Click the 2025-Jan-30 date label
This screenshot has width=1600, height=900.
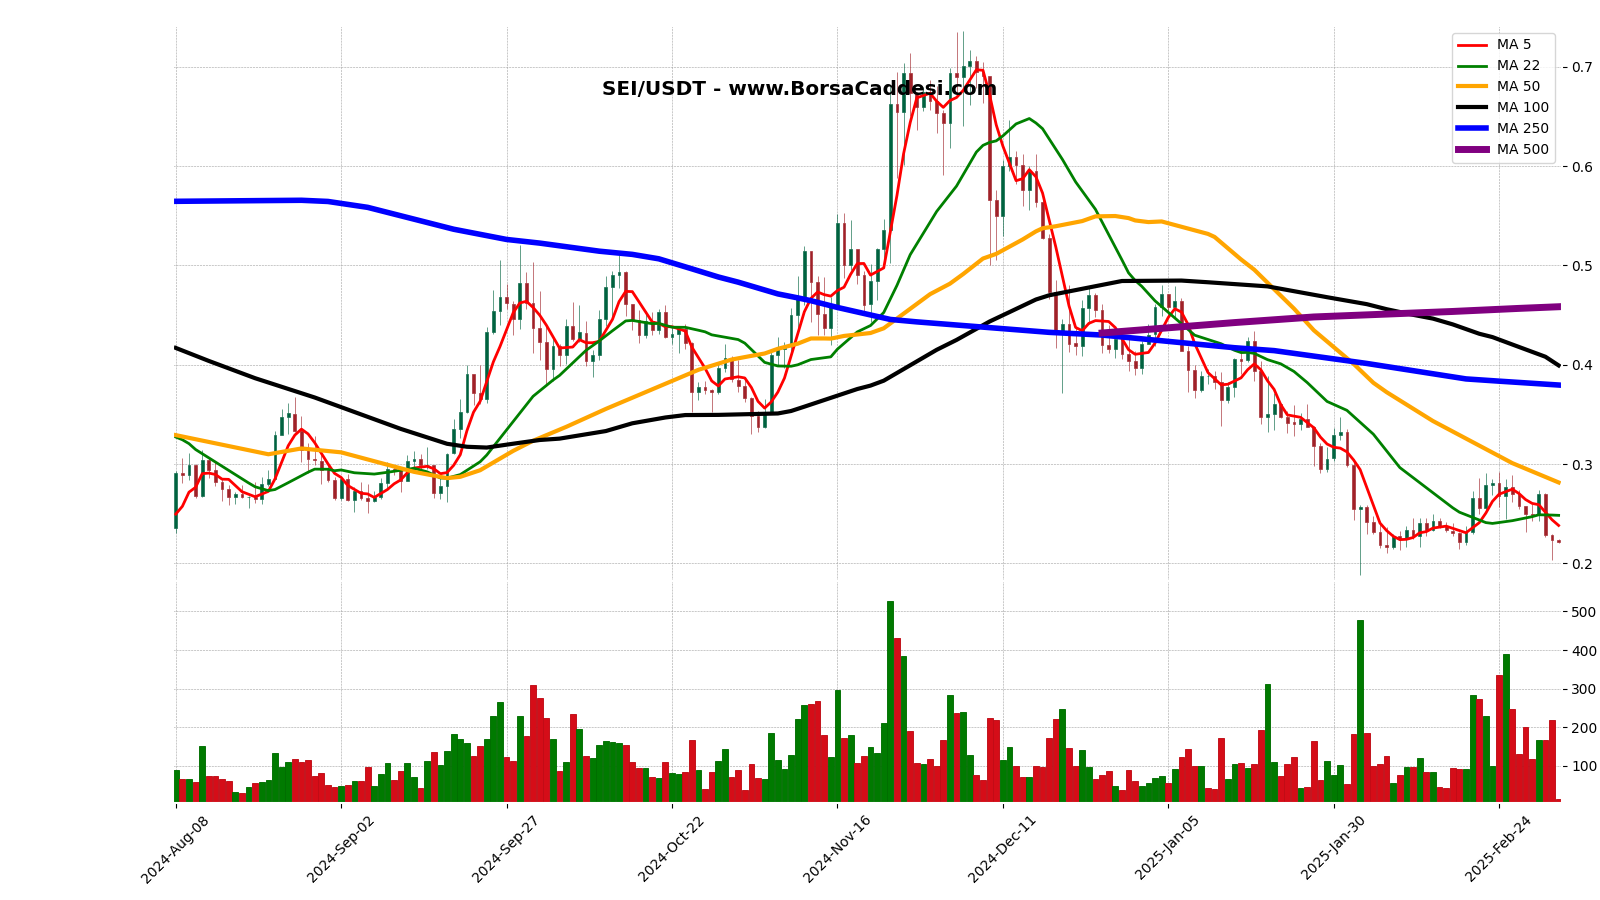point(1334,849)
